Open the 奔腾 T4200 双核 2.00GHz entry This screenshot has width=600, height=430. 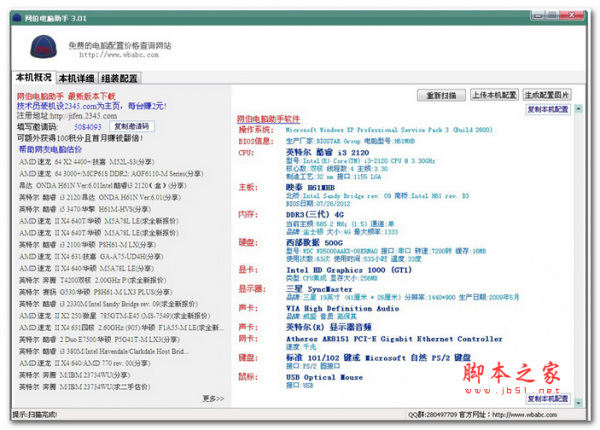point(93,280)
